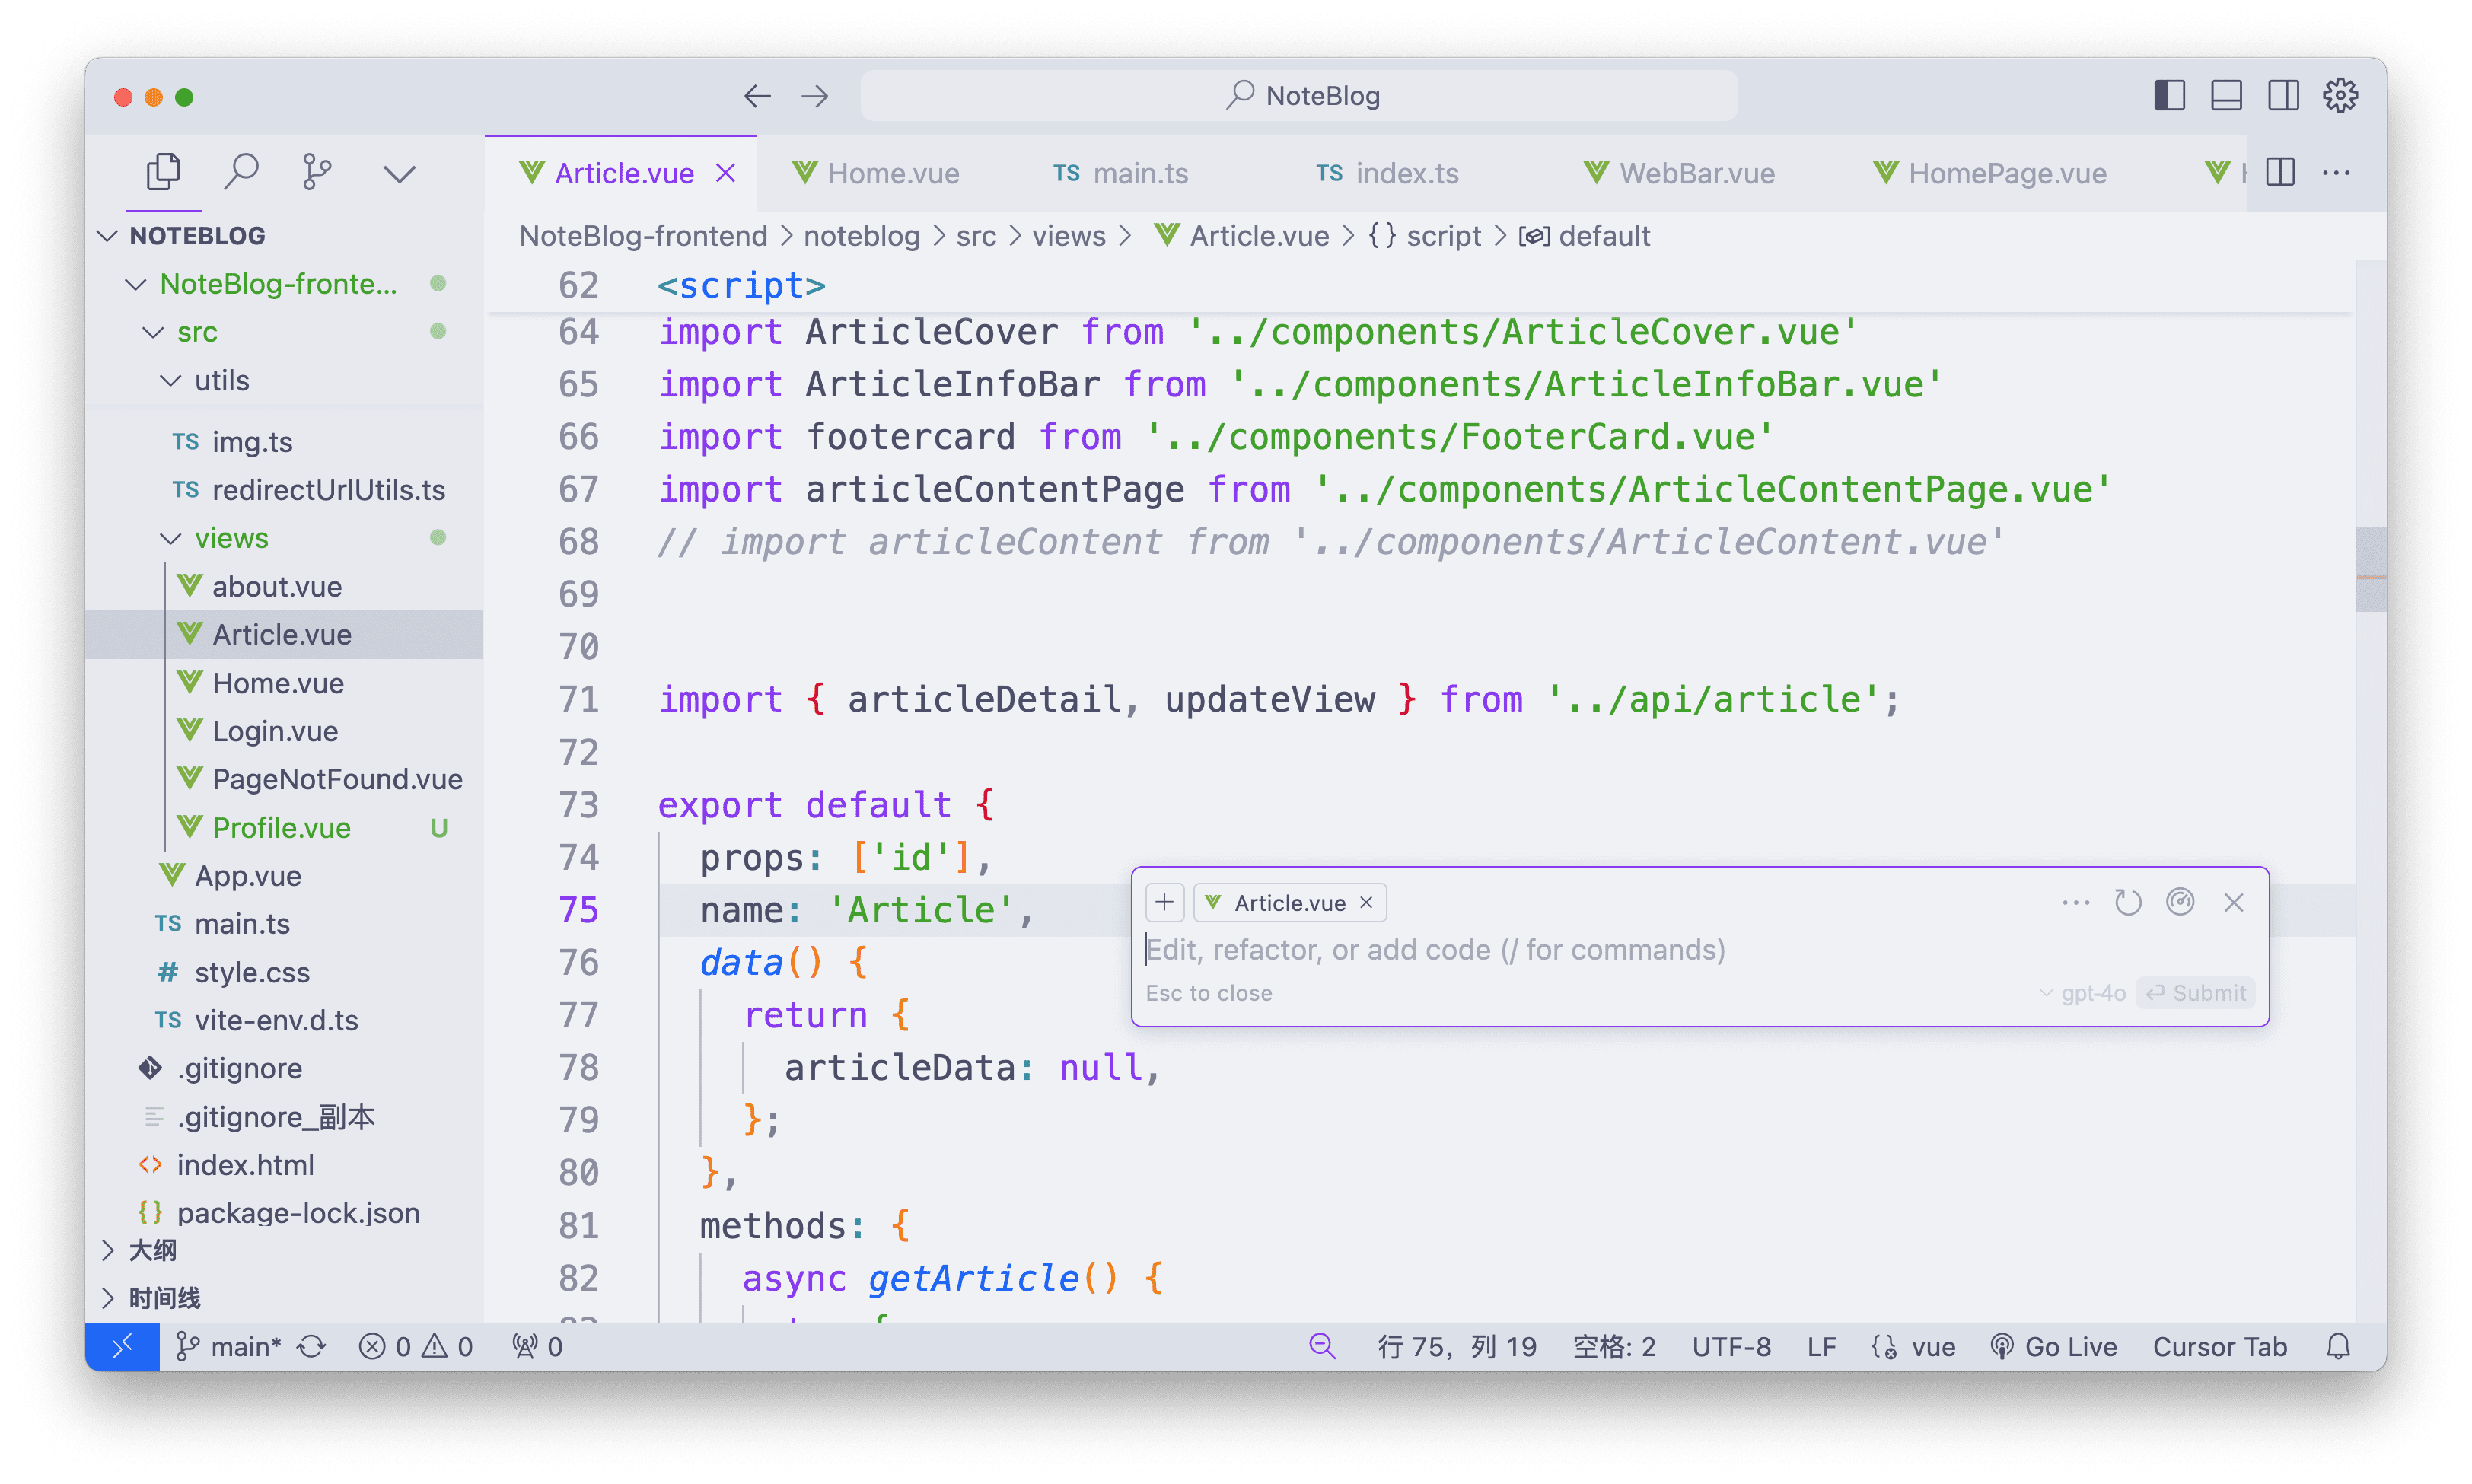Toggle the bottom panel layout icon

(x=2226, y=96)
